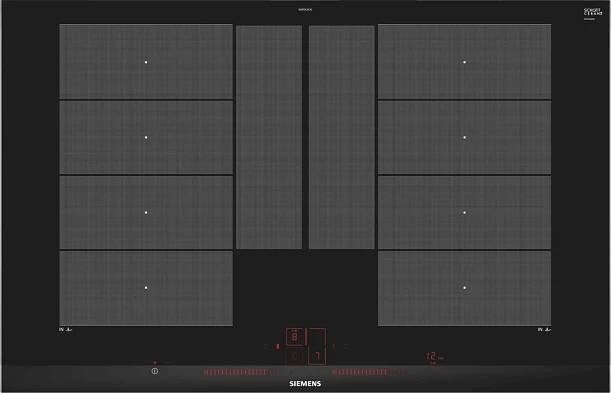Select the upper-left zone indicator showing 8
Screen dimensions: 611x393
pos(295,337)
